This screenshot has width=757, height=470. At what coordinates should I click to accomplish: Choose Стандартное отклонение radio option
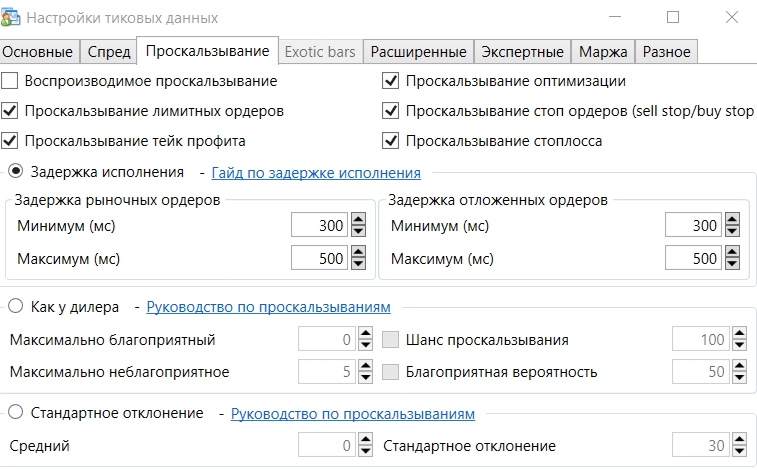(15, 412)
